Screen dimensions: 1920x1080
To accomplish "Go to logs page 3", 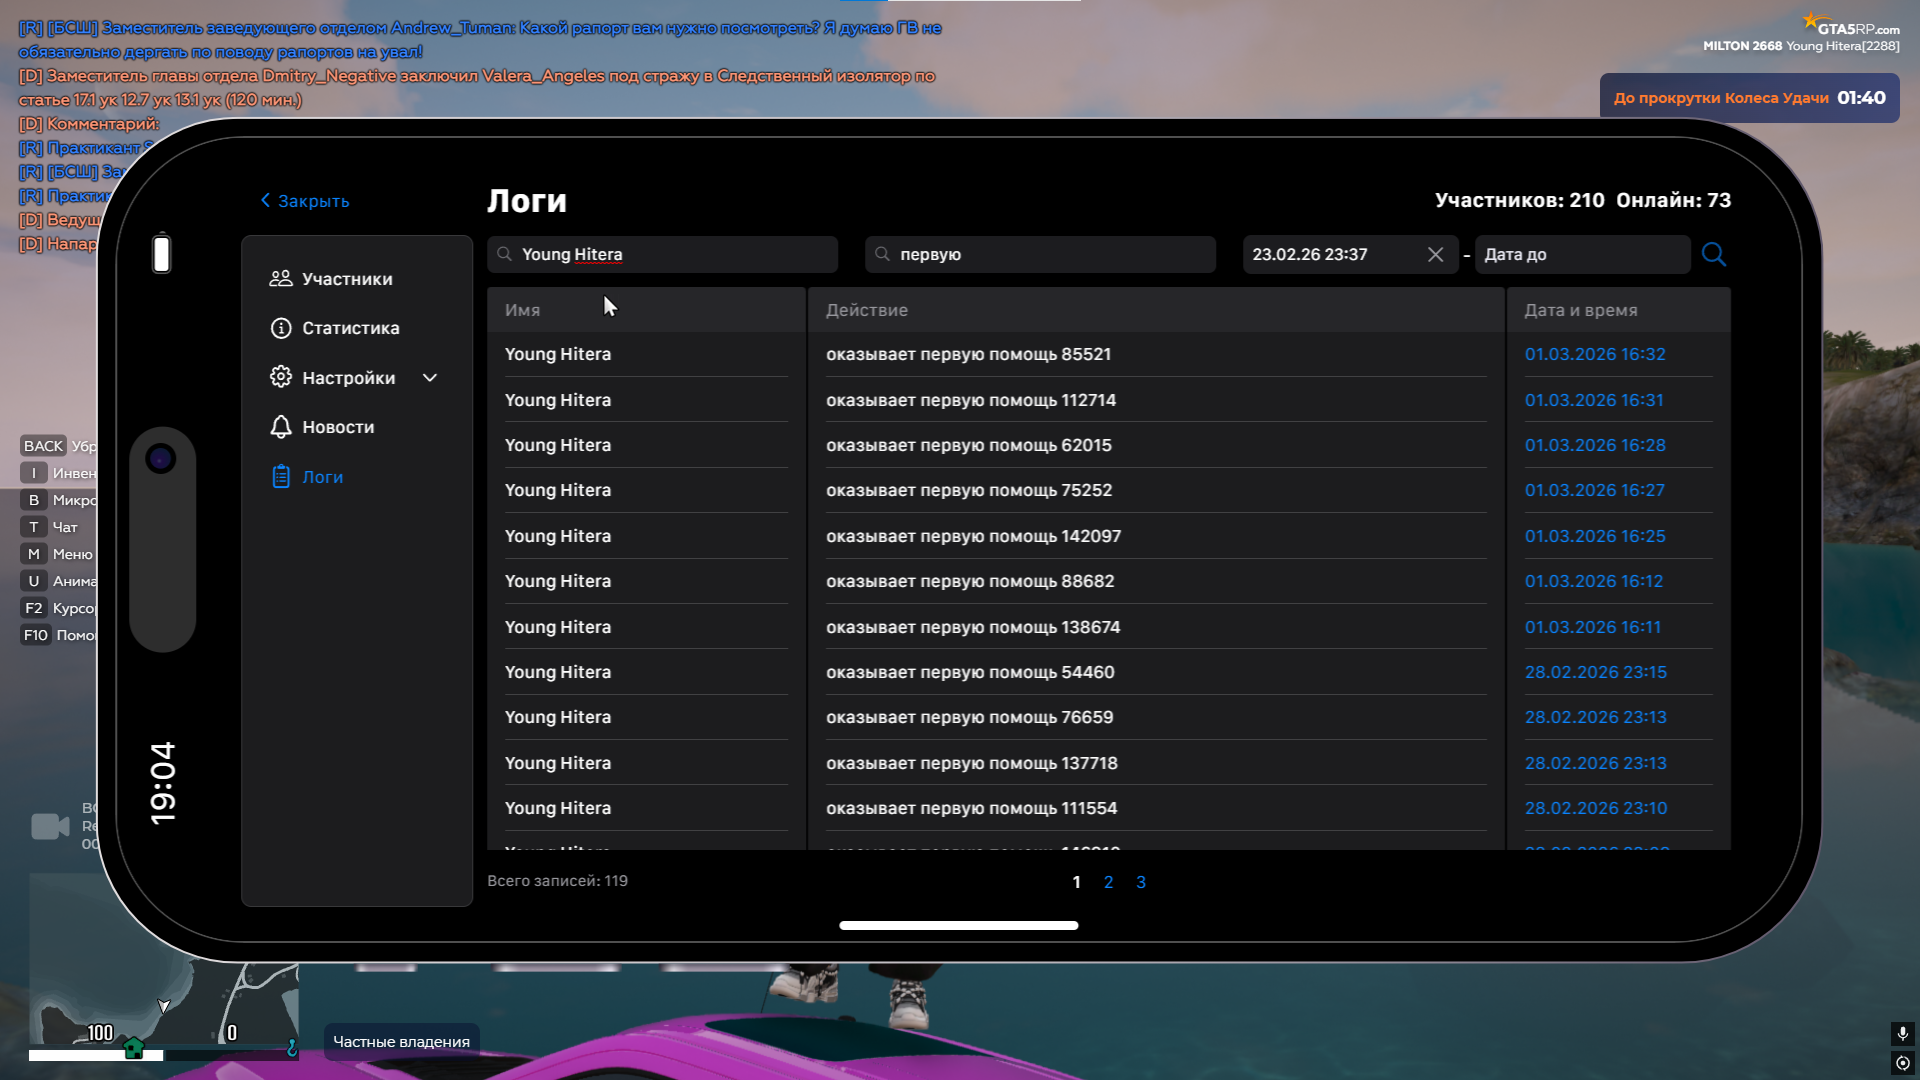I will [1141, 882].
